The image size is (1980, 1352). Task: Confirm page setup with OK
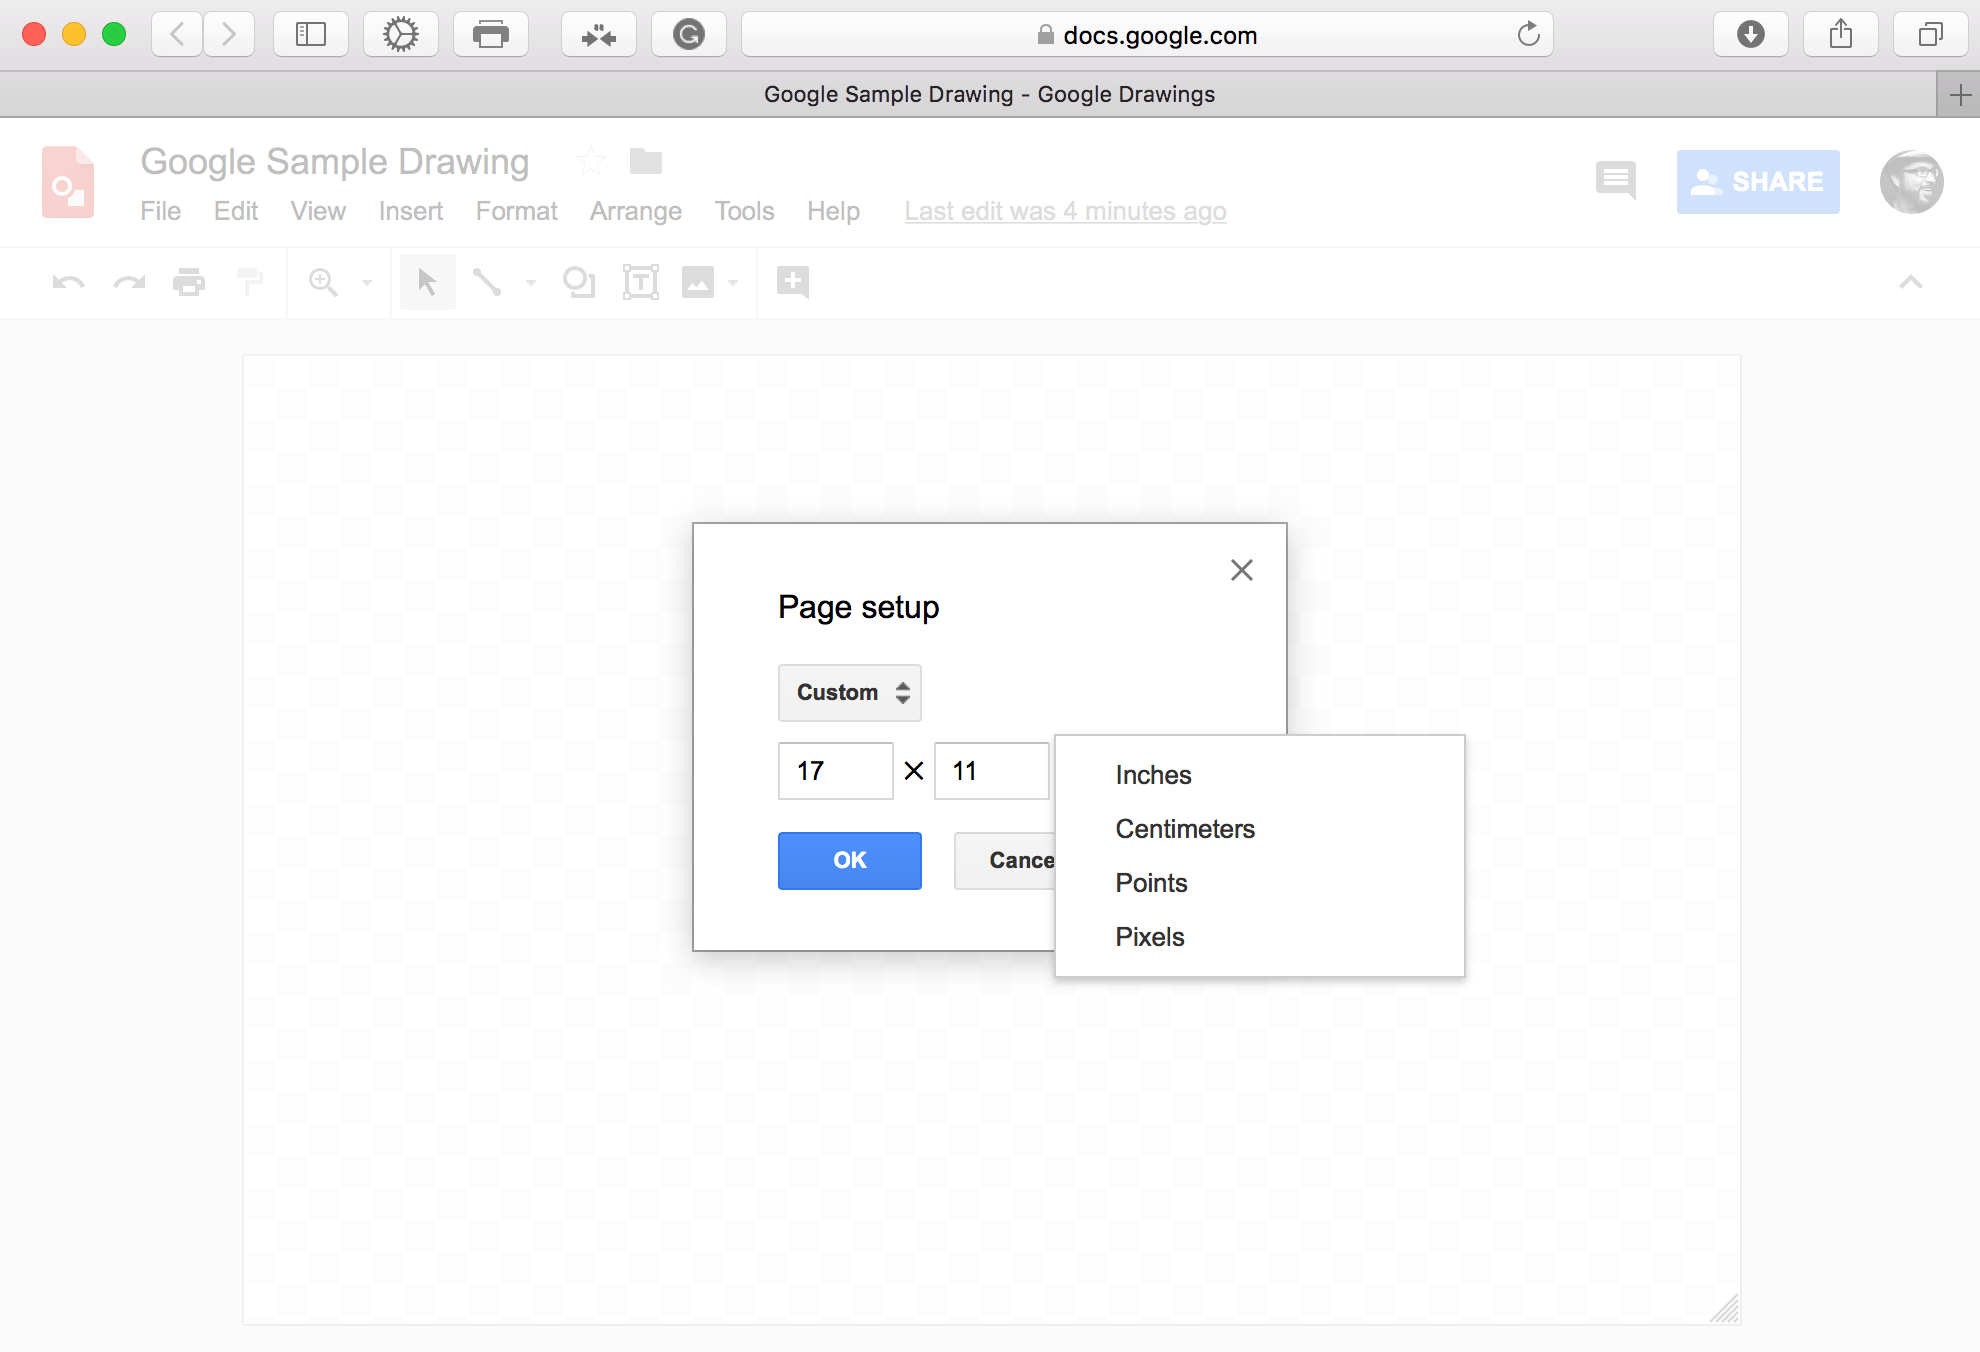click(x=849, y=860)
